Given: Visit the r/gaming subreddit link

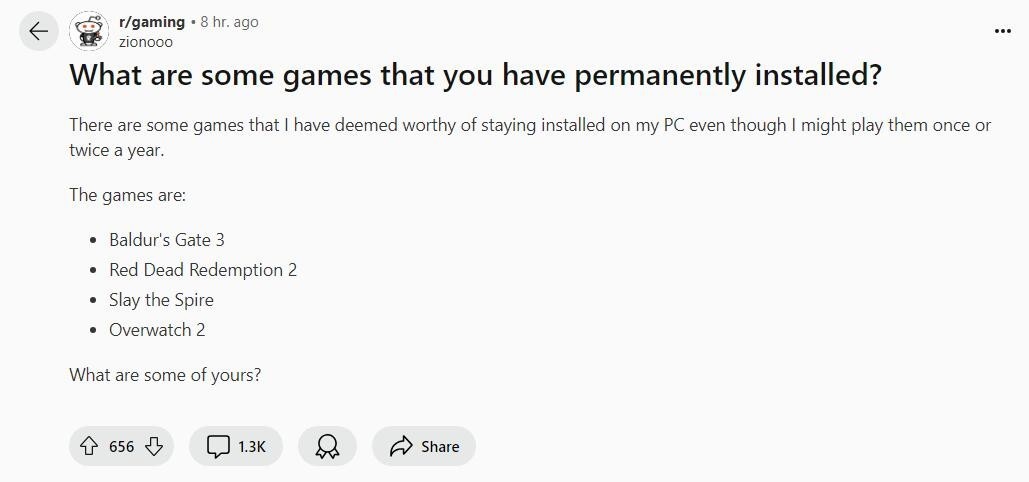Looking at the screenshot, I should point(151,21).
